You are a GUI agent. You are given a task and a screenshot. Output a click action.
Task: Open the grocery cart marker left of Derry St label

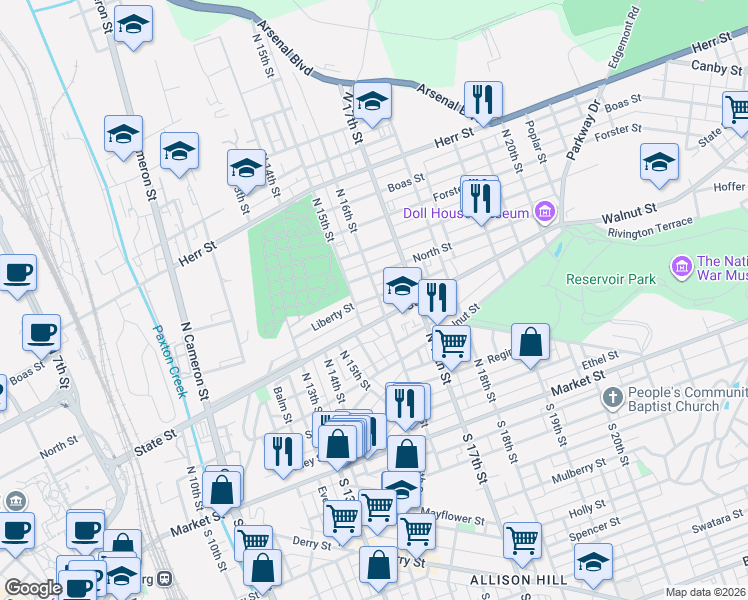tap(253, 542)
